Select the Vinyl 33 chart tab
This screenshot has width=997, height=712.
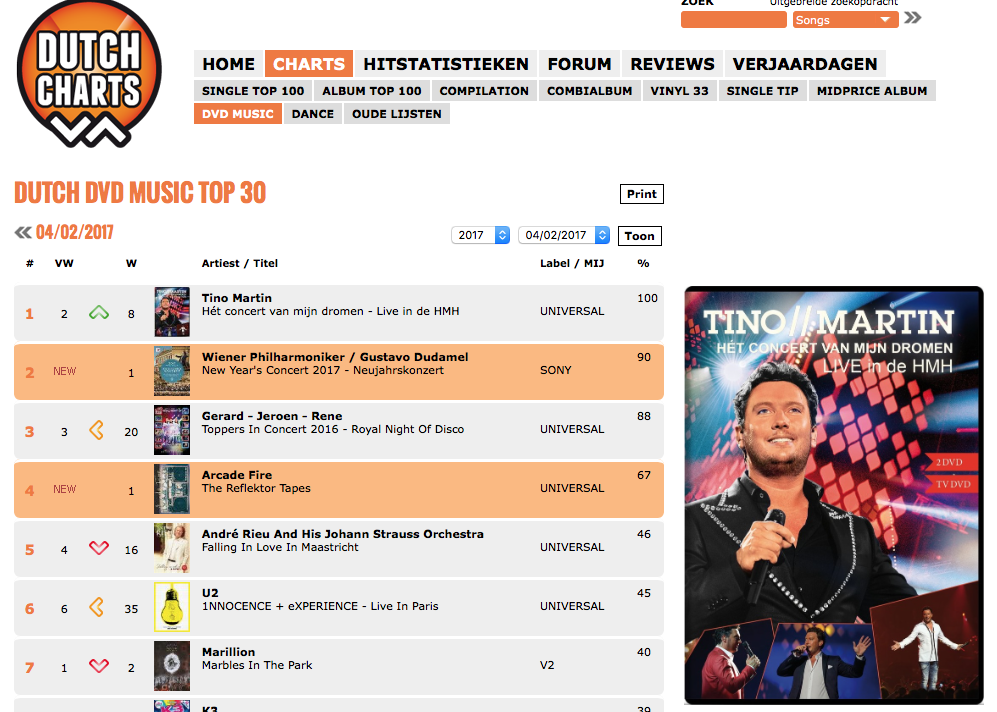[x=679, y=91]
